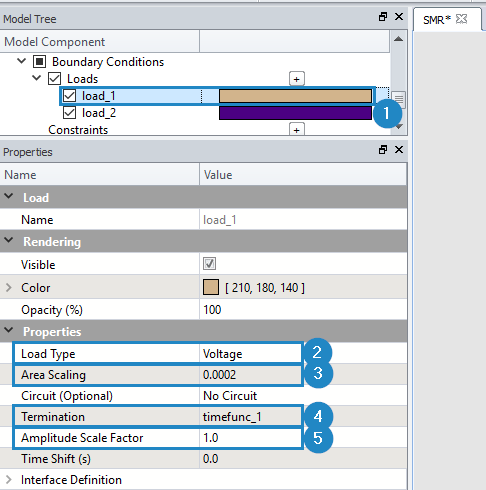Switch to the SMR tab

[x=437, y=20]
